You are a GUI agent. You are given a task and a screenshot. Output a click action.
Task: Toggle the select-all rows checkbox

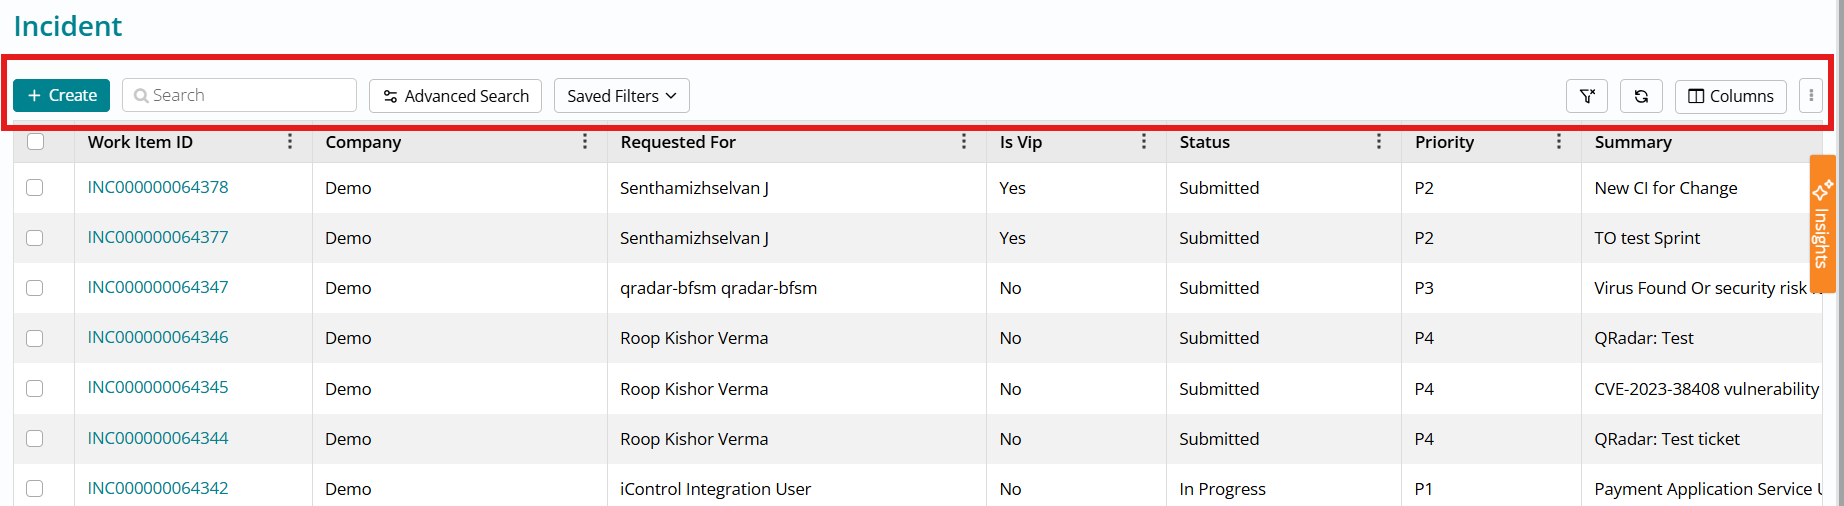tap(36, 142)
